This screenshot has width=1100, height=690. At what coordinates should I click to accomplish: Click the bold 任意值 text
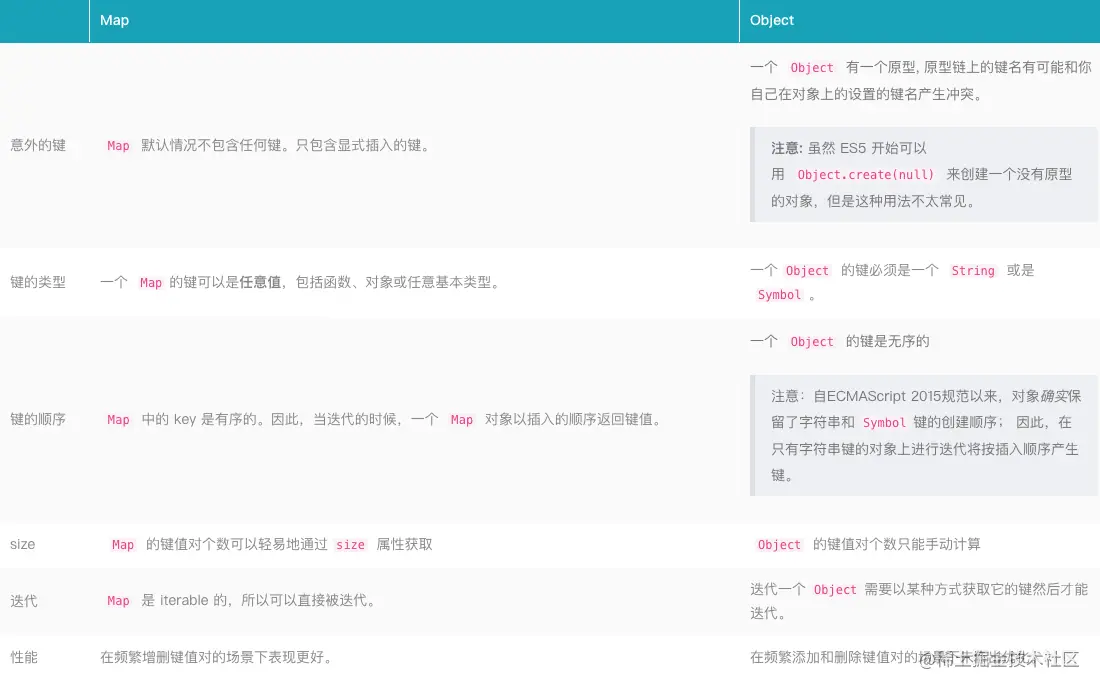(x=259, y=282)
